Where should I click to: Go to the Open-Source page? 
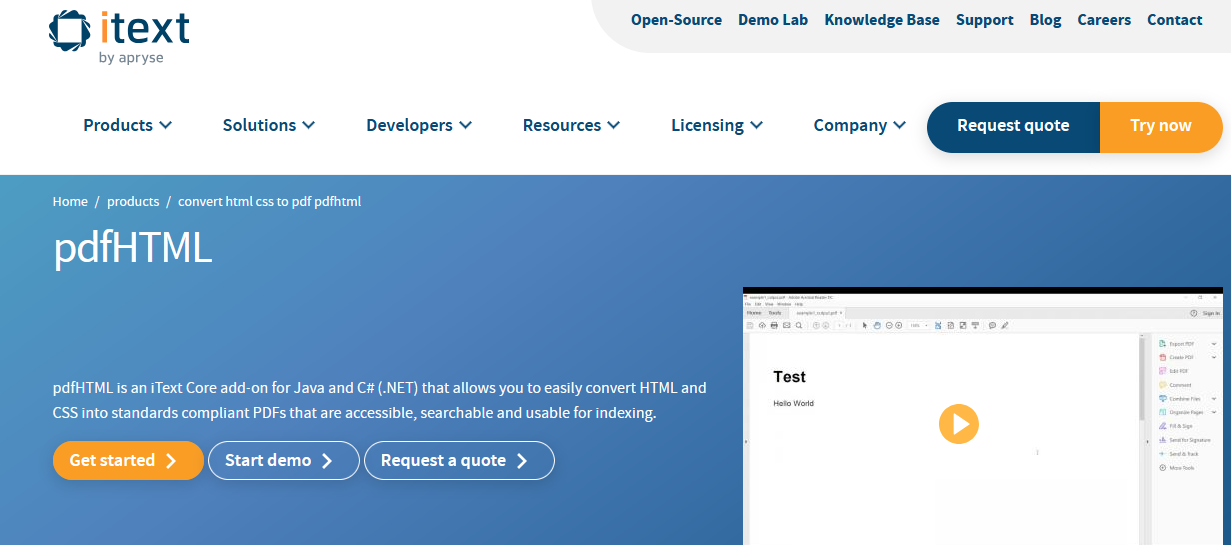pyautogui.click(x=676, y=20)
